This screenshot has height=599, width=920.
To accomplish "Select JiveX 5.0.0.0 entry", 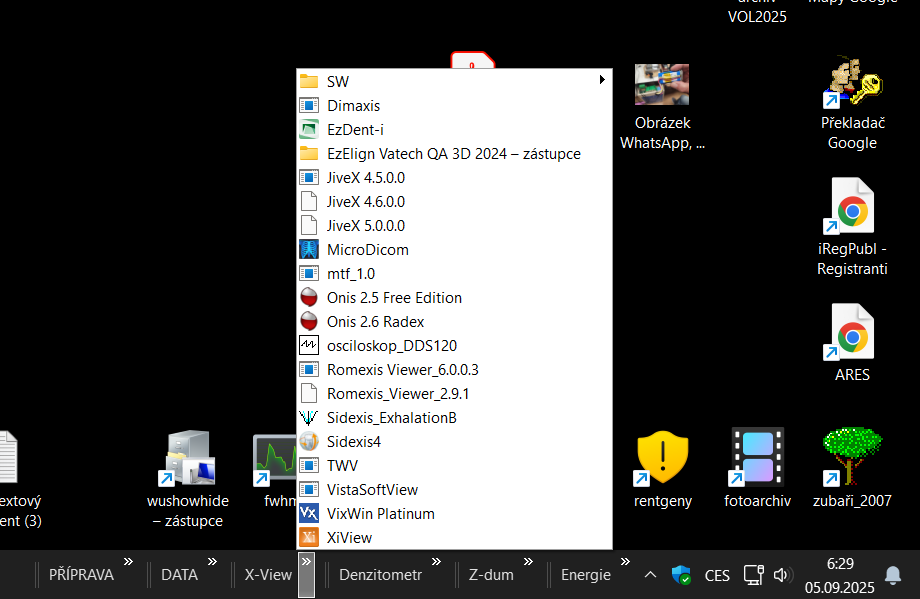I will (x=454, y=226).
